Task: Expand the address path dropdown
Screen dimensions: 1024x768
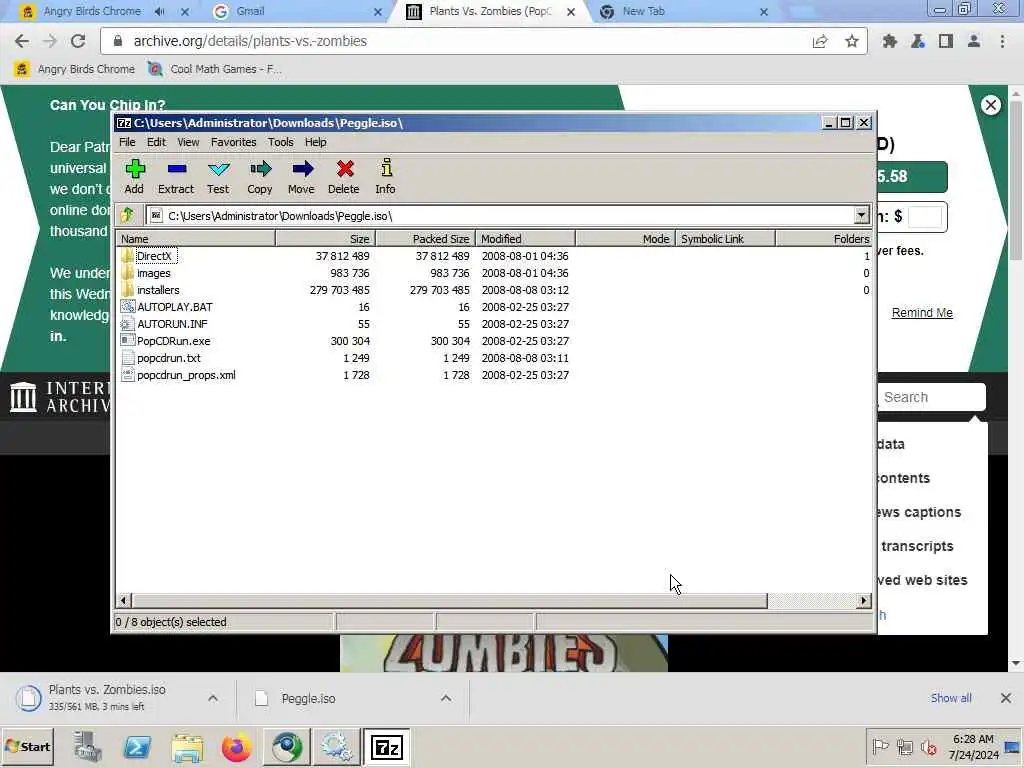Action: point(861,216)
